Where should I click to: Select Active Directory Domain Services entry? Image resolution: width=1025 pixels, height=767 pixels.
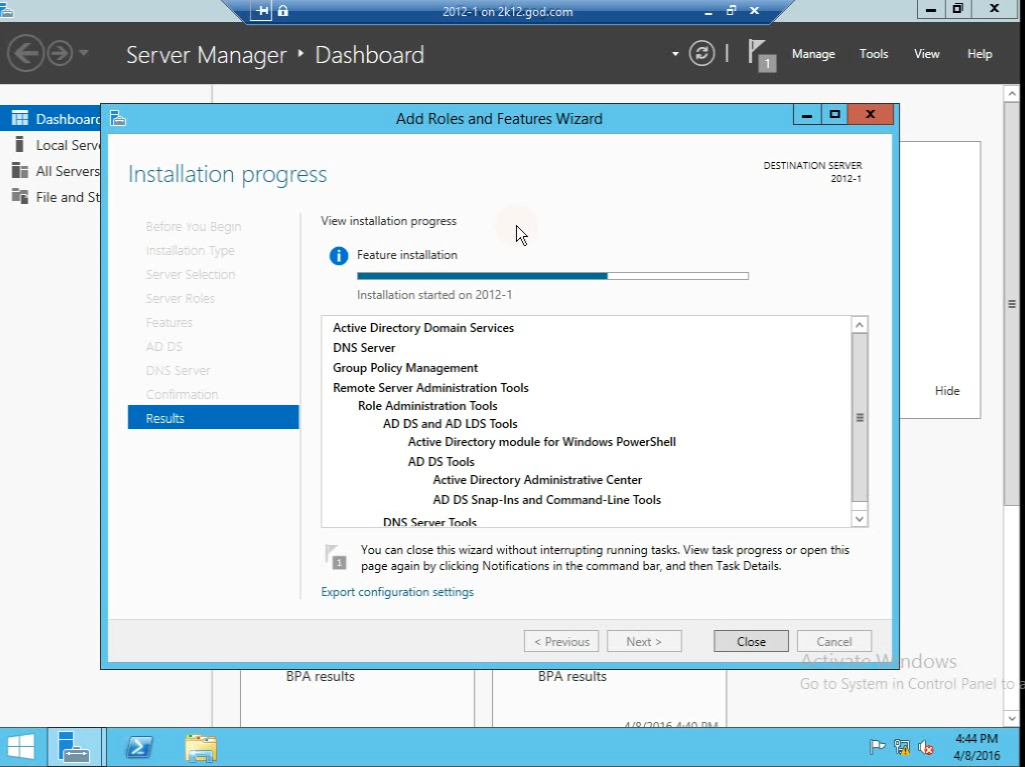(x=423, y=328)
